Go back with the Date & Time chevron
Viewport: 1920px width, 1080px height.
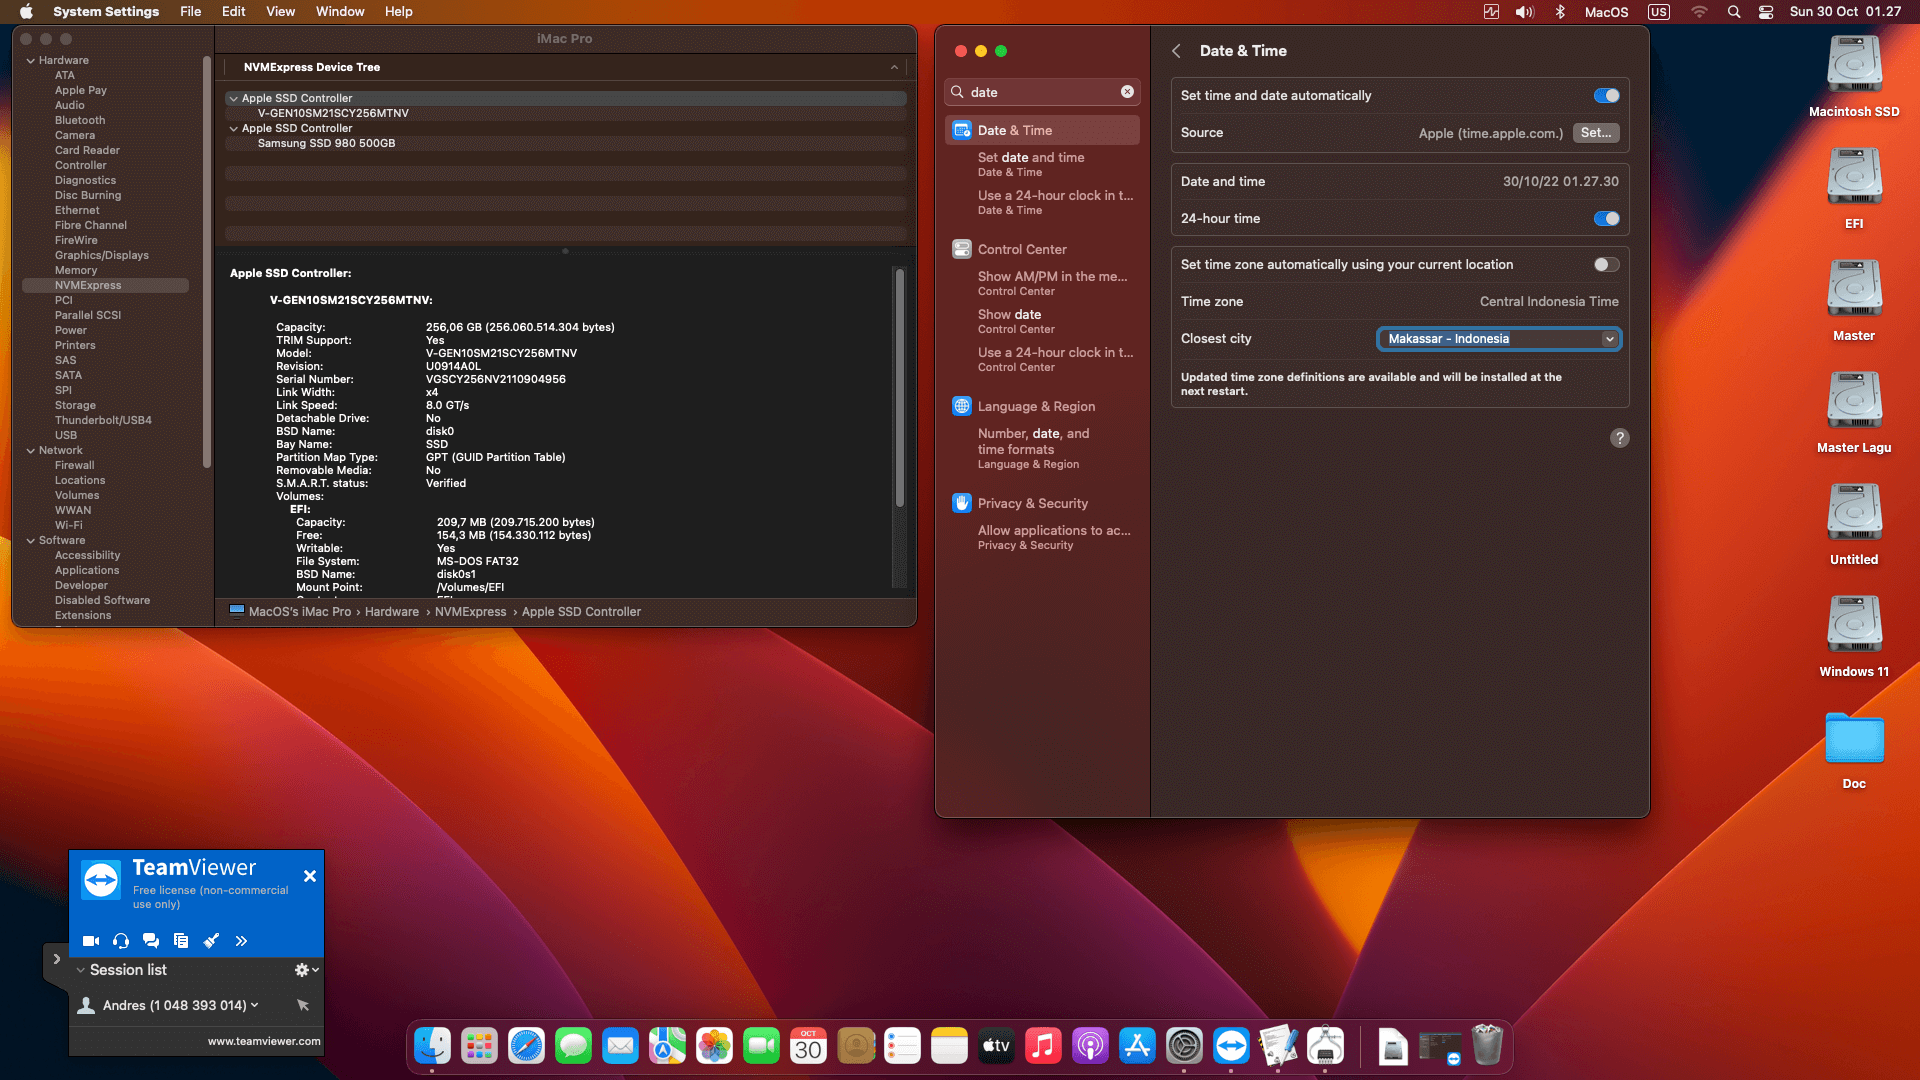[x=1177, y=51]
